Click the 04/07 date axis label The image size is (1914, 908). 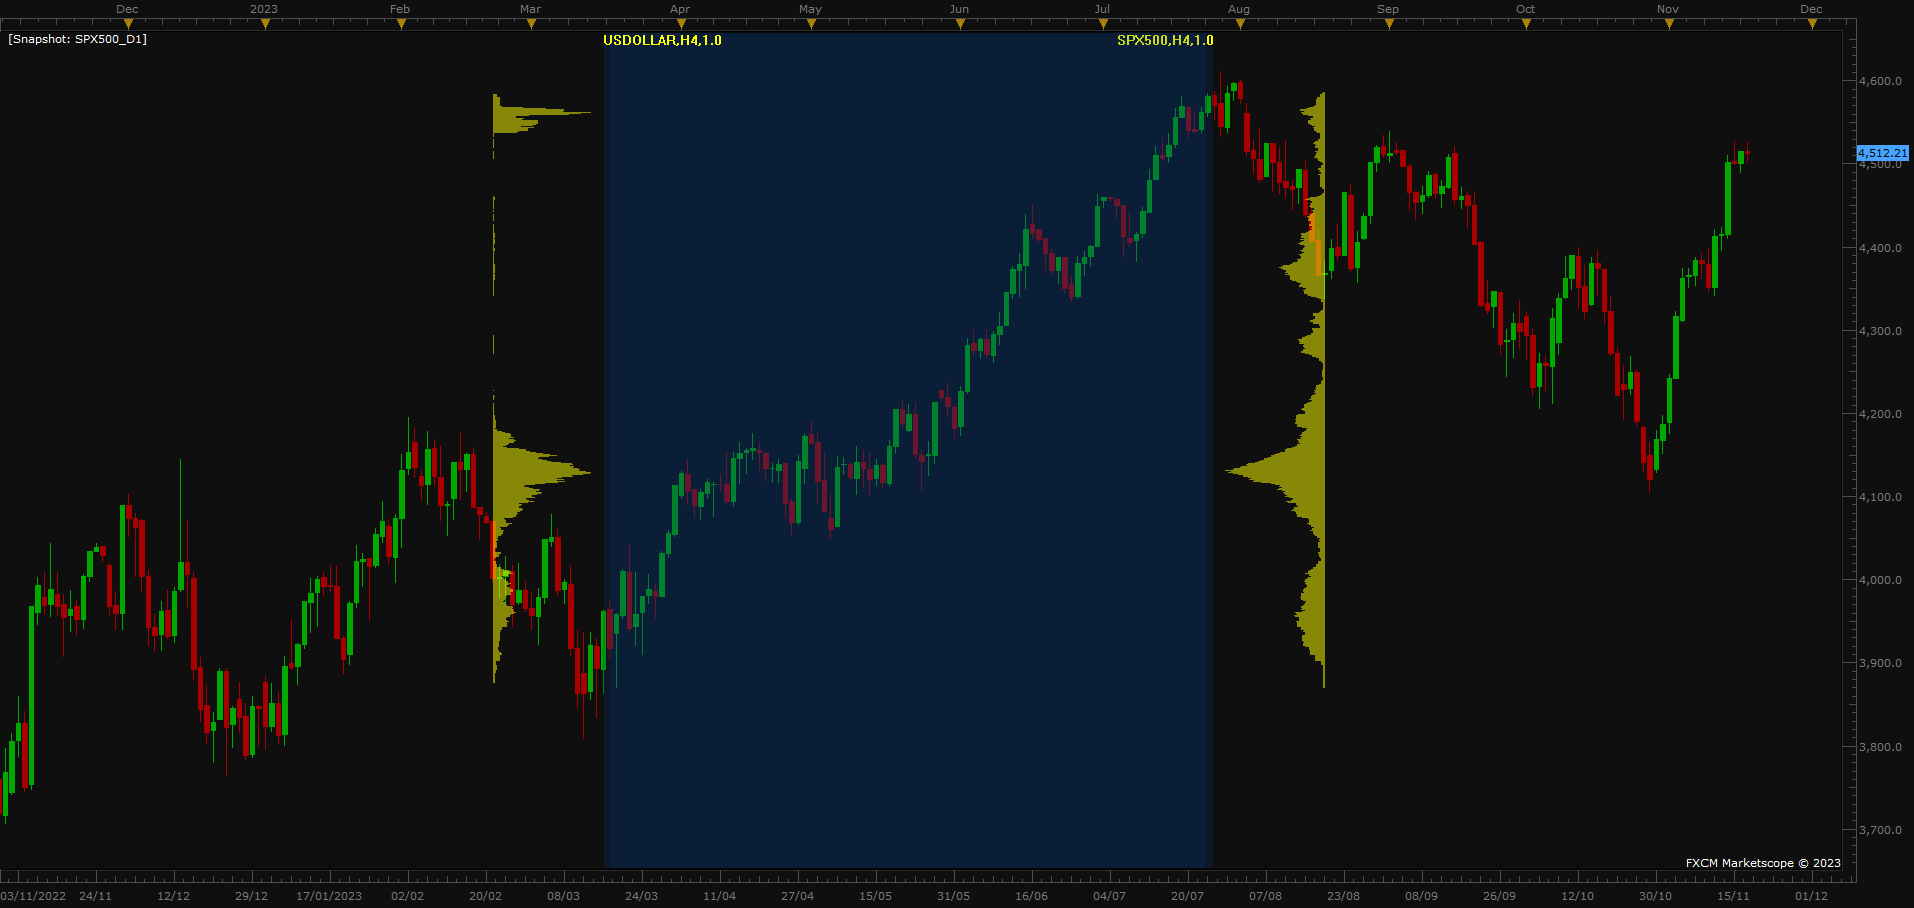coord(1110,896)
